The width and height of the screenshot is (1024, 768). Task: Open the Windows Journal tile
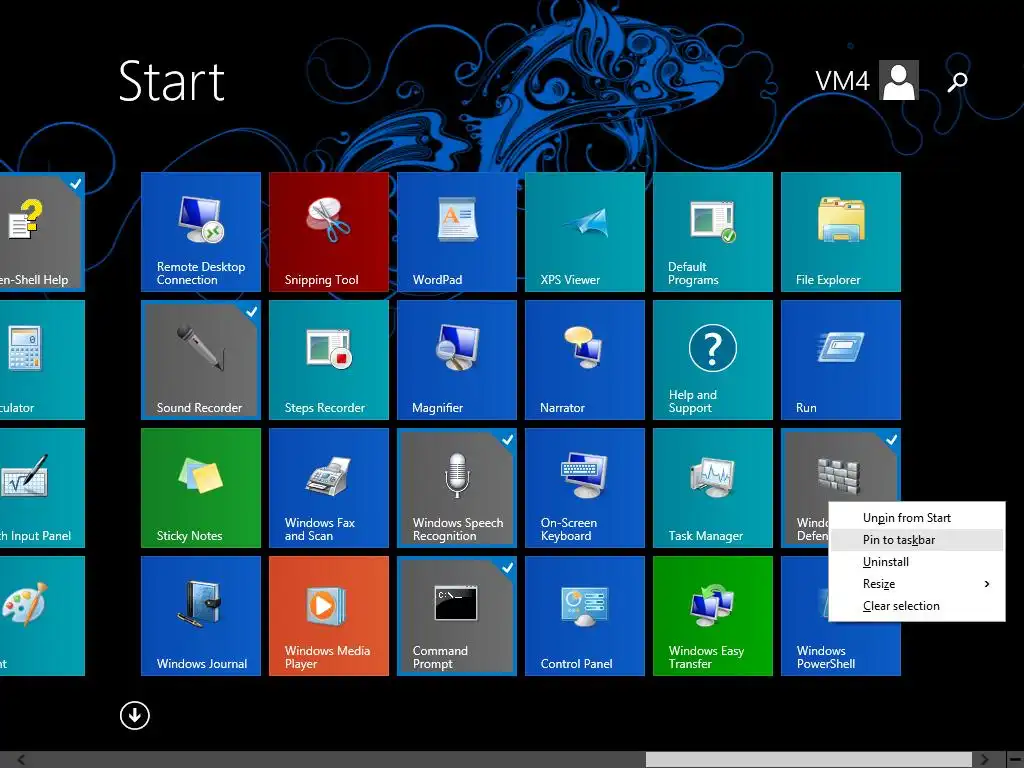(x=200, y=616)
